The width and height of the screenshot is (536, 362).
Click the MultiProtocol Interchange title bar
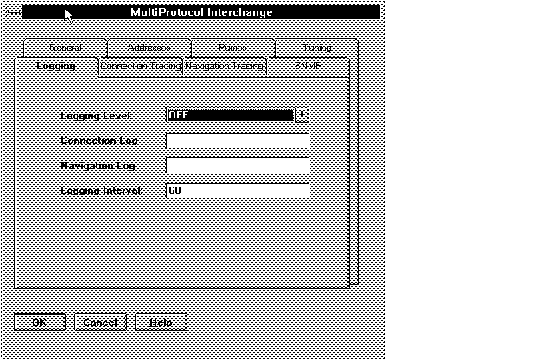tap(201, 12)
